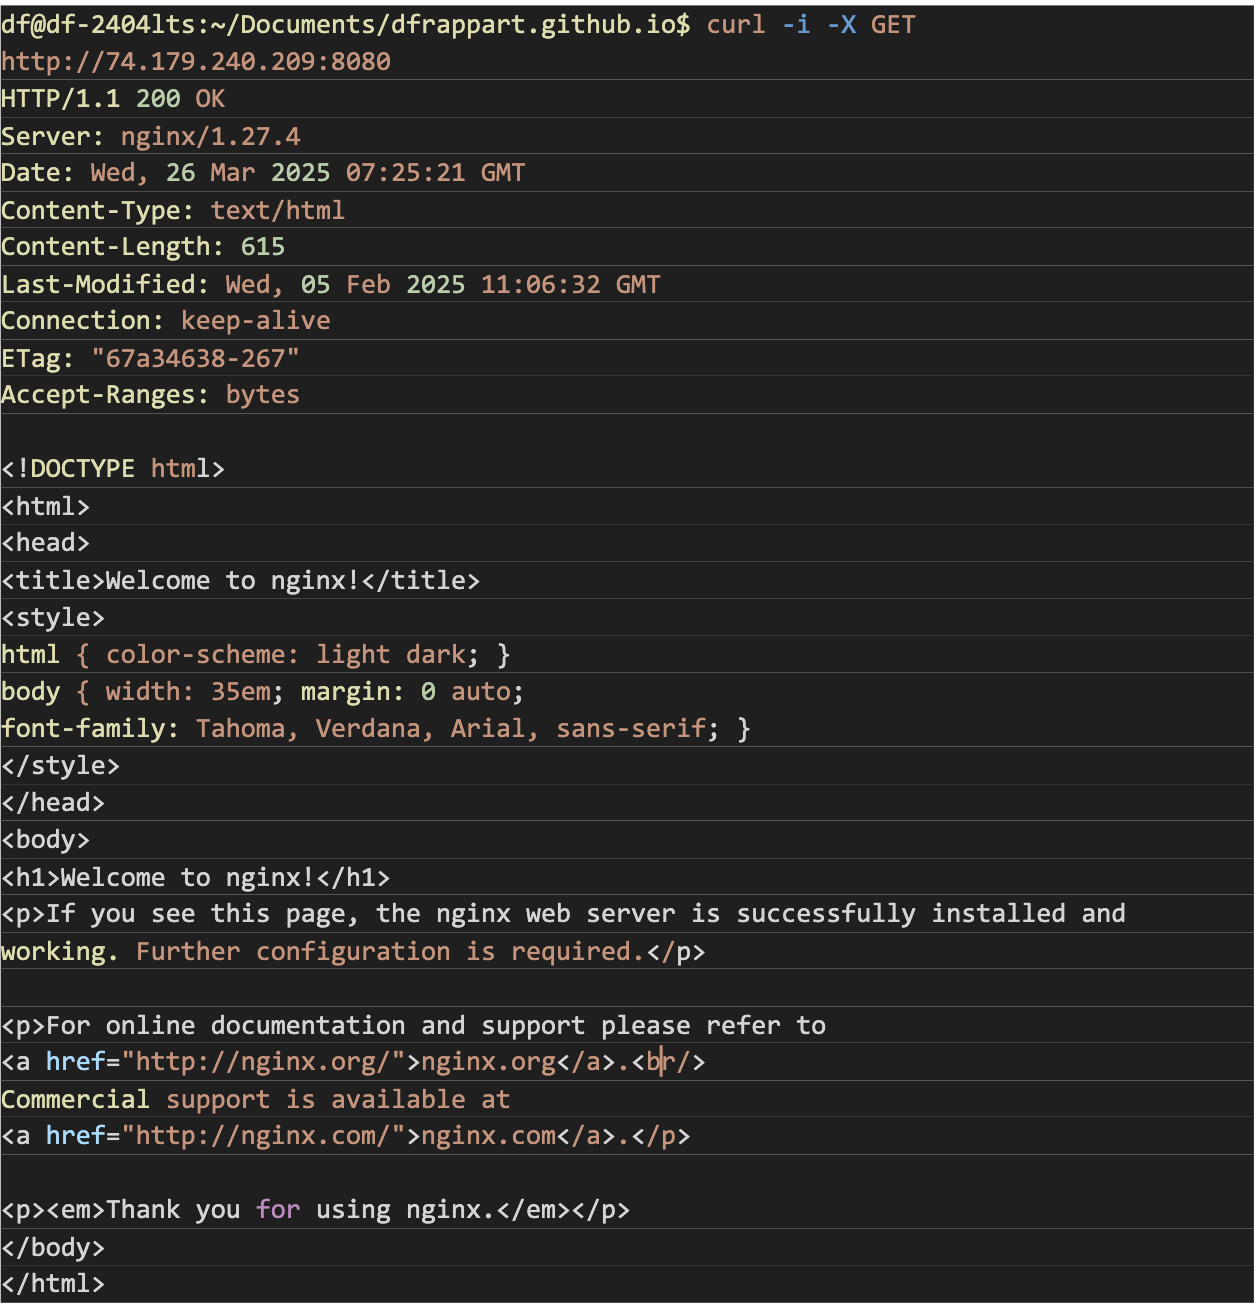1256x1306 pixels.
Task: Click the Last-Modified header line
Action: point(330,285)
